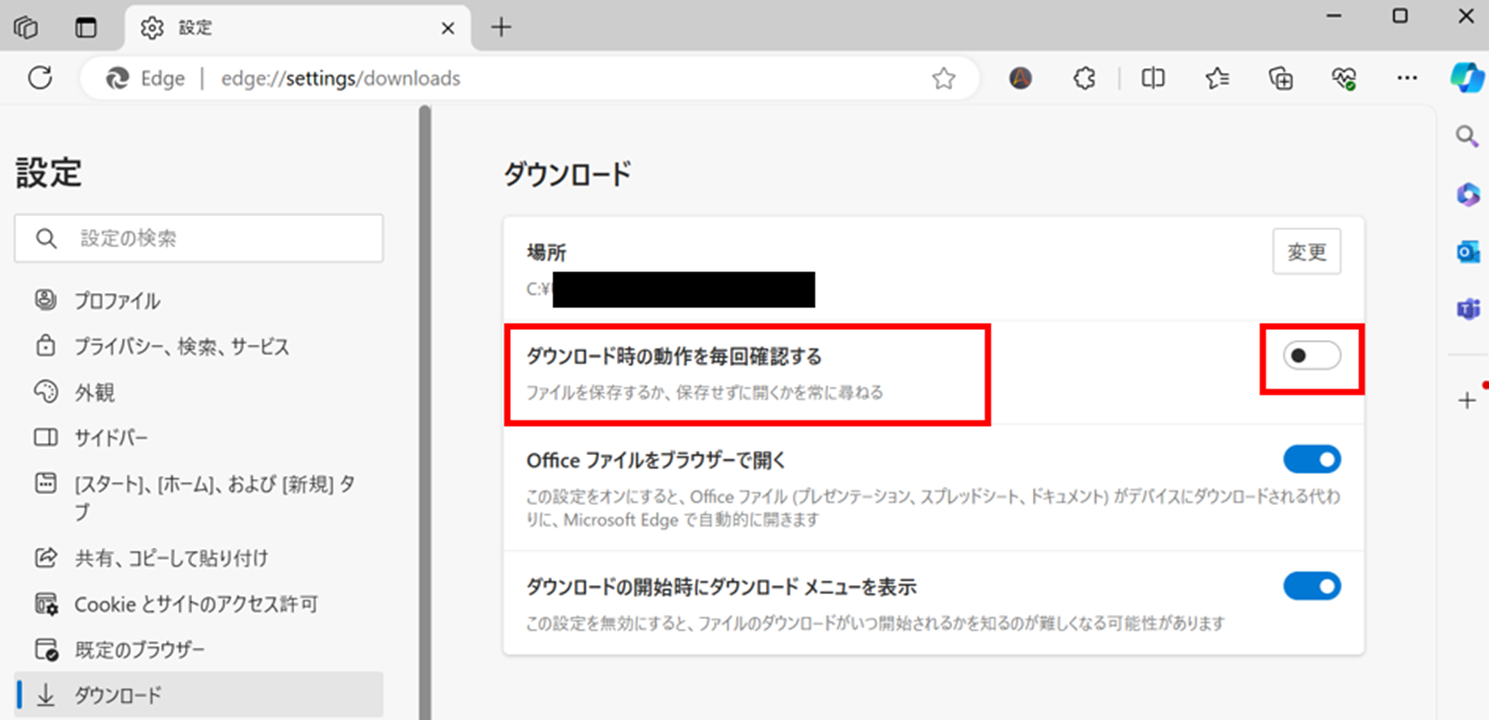This screenshot has height=720, width=1489.
Task: Open a new tab with plus button
Action: pyautogui.click(x=501, y=28)
